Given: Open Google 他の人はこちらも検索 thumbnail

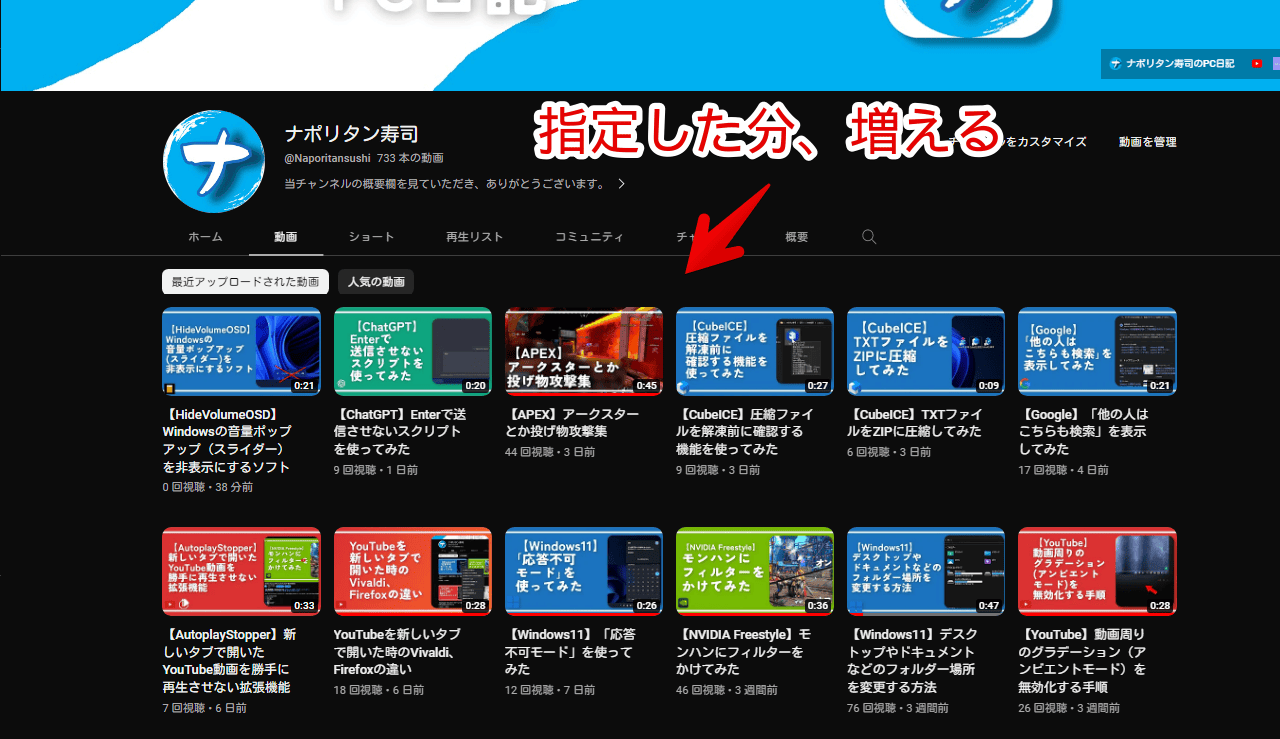Looking at the screenshot, I should click(x=1097, y=351).
